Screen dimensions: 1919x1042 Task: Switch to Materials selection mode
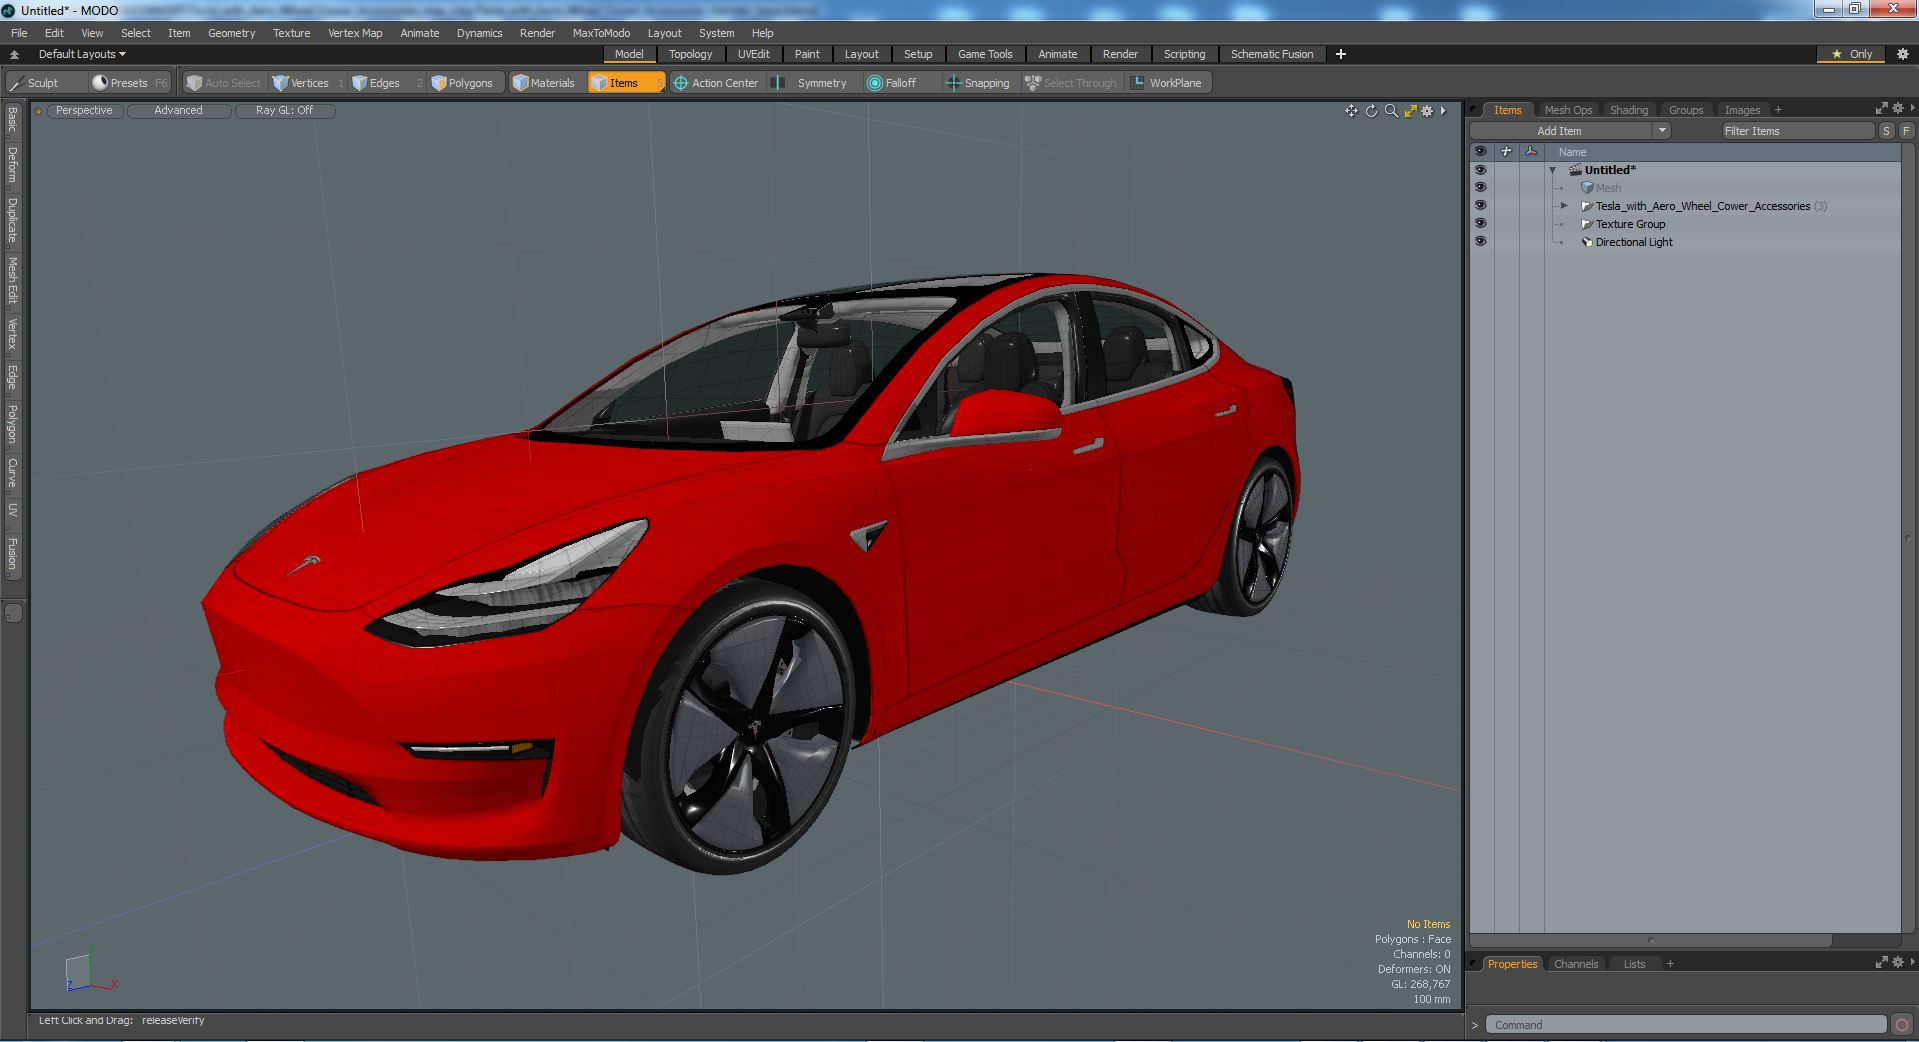click(x=545, y=83)
